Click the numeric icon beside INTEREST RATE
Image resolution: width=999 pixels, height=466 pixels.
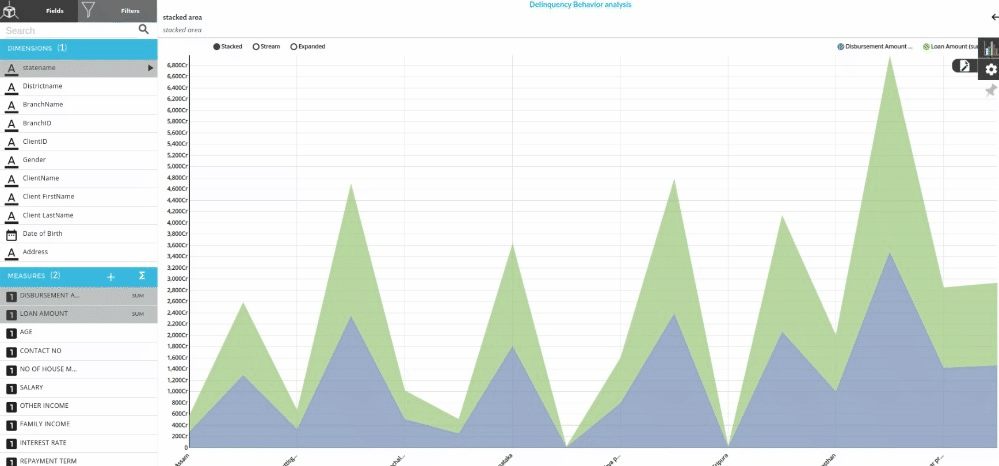click(10, 443)
